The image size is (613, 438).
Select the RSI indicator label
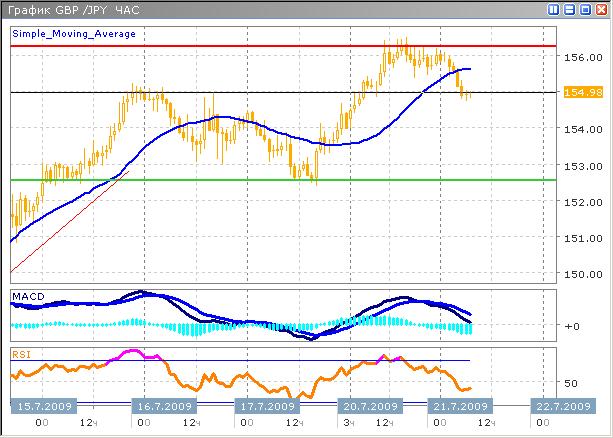click(x=22, y=353)
